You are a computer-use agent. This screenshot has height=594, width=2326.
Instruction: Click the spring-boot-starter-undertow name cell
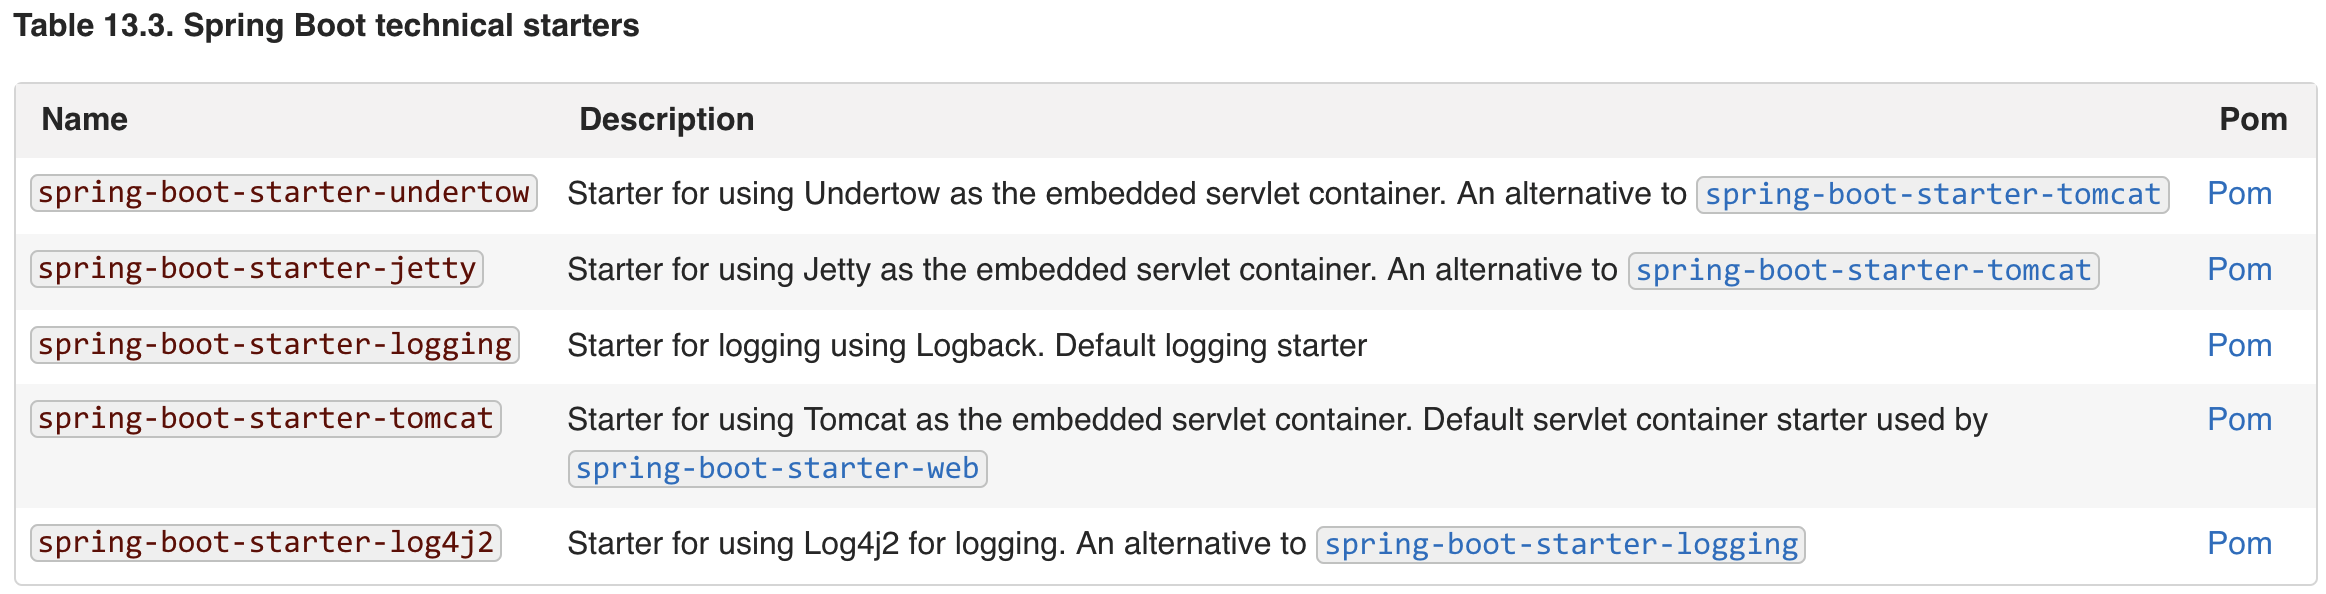point(283,192)
